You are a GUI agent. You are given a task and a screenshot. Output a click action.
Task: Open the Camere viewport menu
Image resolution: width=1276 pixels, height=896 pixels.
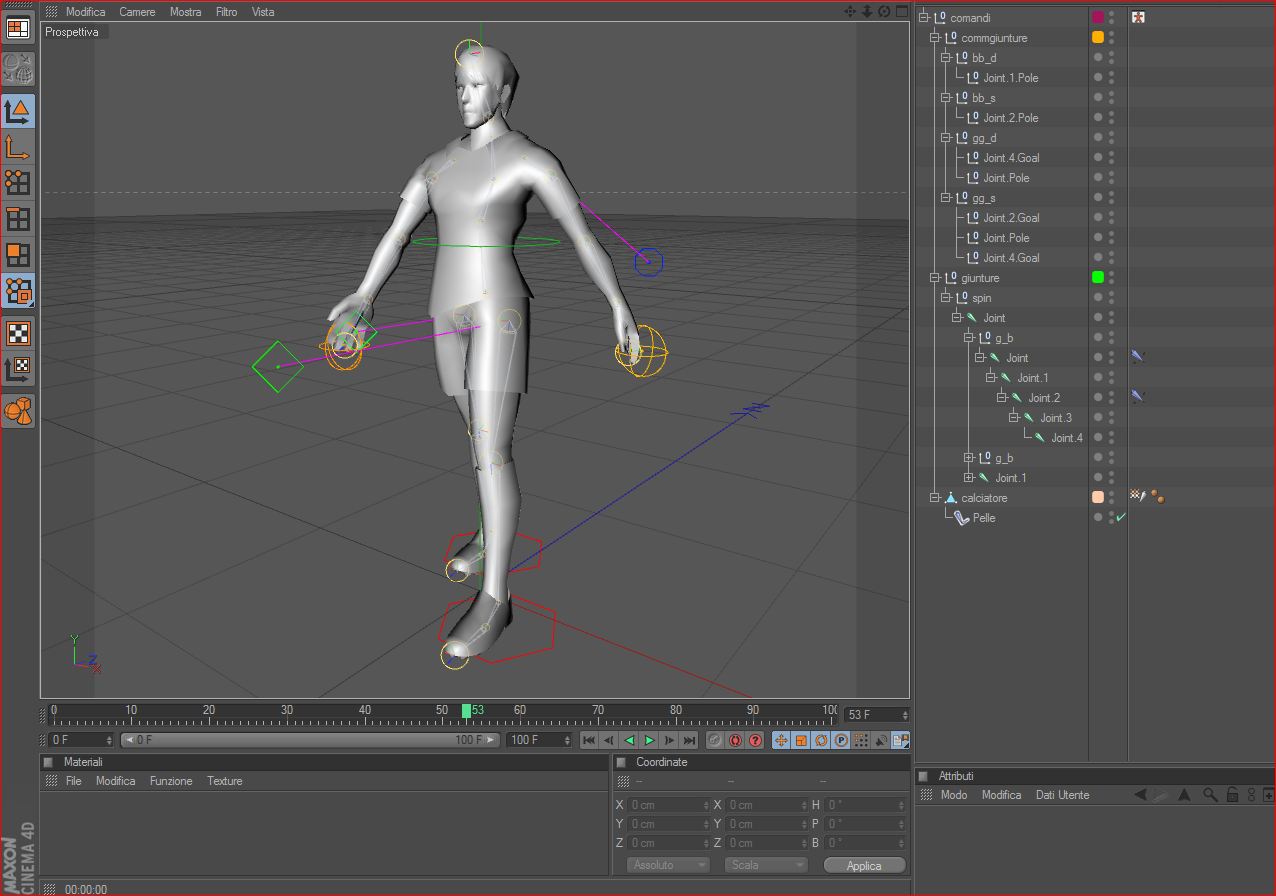pyautogui.click(x=137, y=12)
